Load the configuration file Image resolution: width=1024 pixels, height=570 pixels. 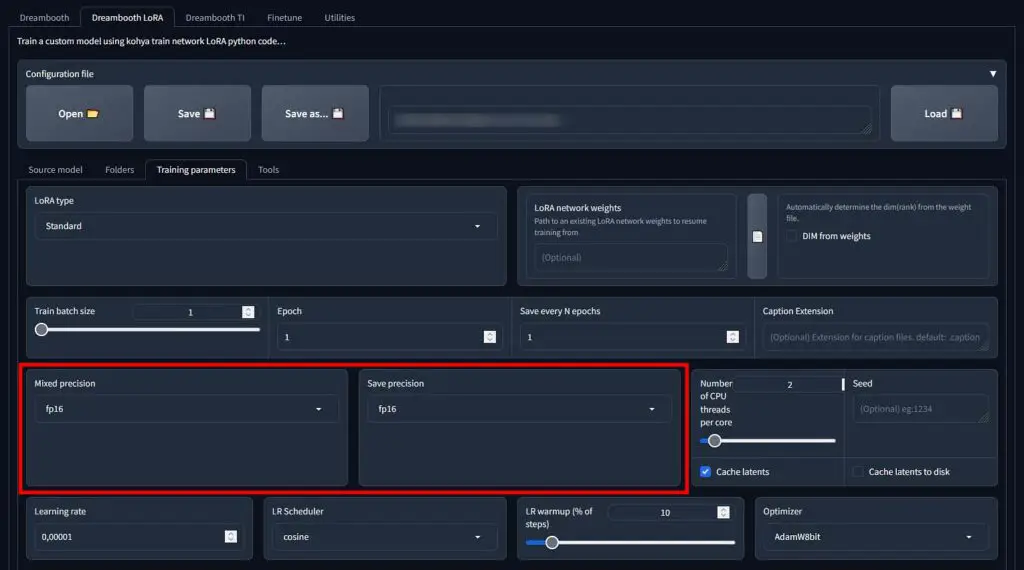(944, 114)
